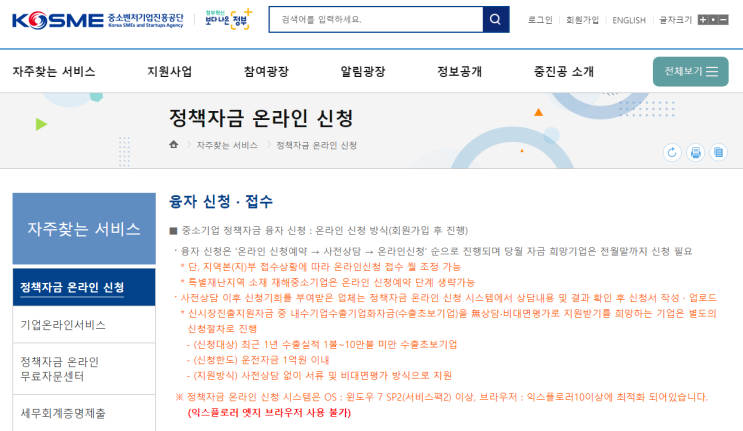
Task: Click the (신청대상) 최근 1년 수출실적 line
Action: (x=322, y=344)
